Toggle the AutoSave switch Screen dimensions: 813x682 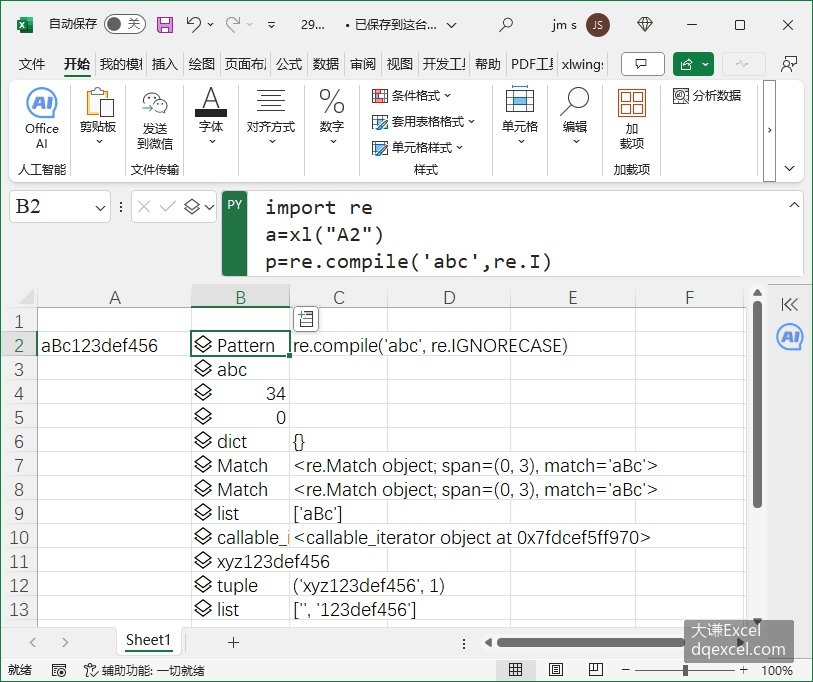124,24
